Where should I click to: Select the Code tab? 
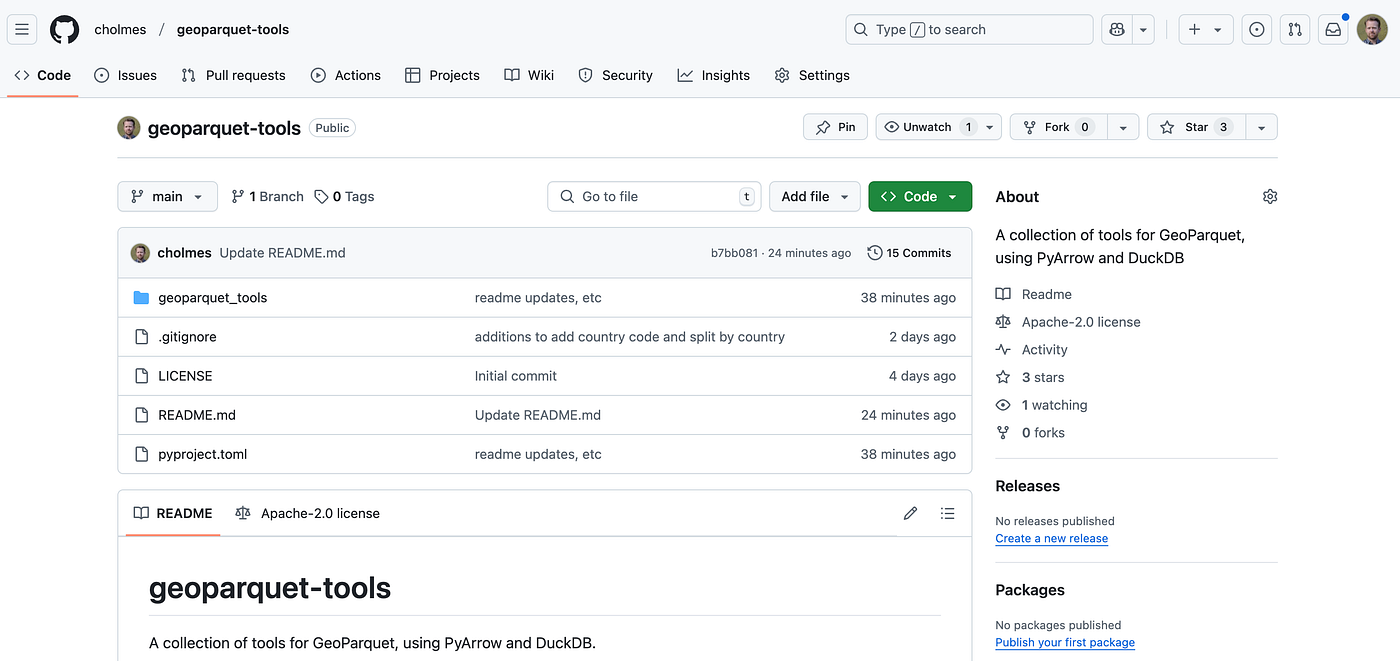pos(43,75)
